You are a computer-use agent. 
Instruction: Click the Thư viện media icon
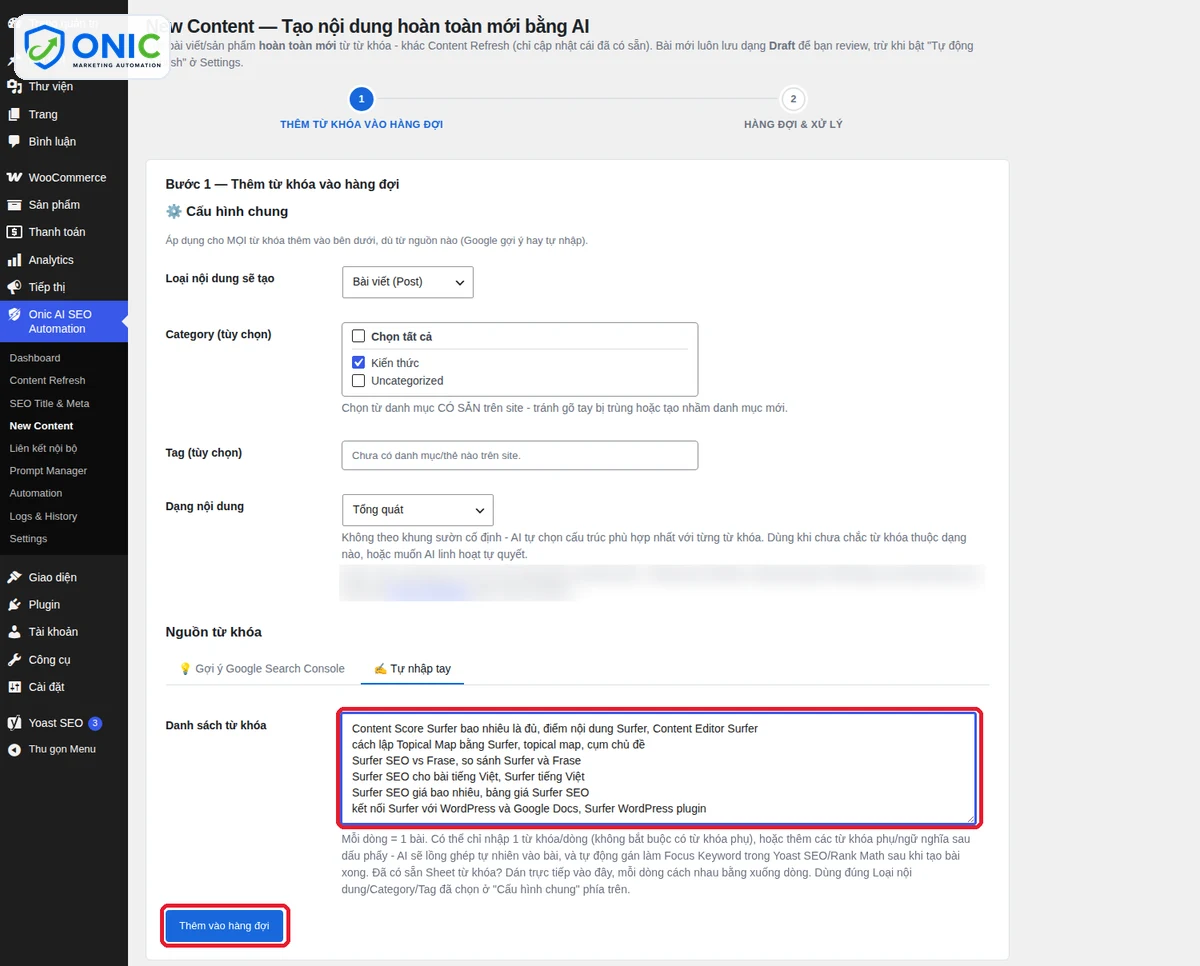14,87
